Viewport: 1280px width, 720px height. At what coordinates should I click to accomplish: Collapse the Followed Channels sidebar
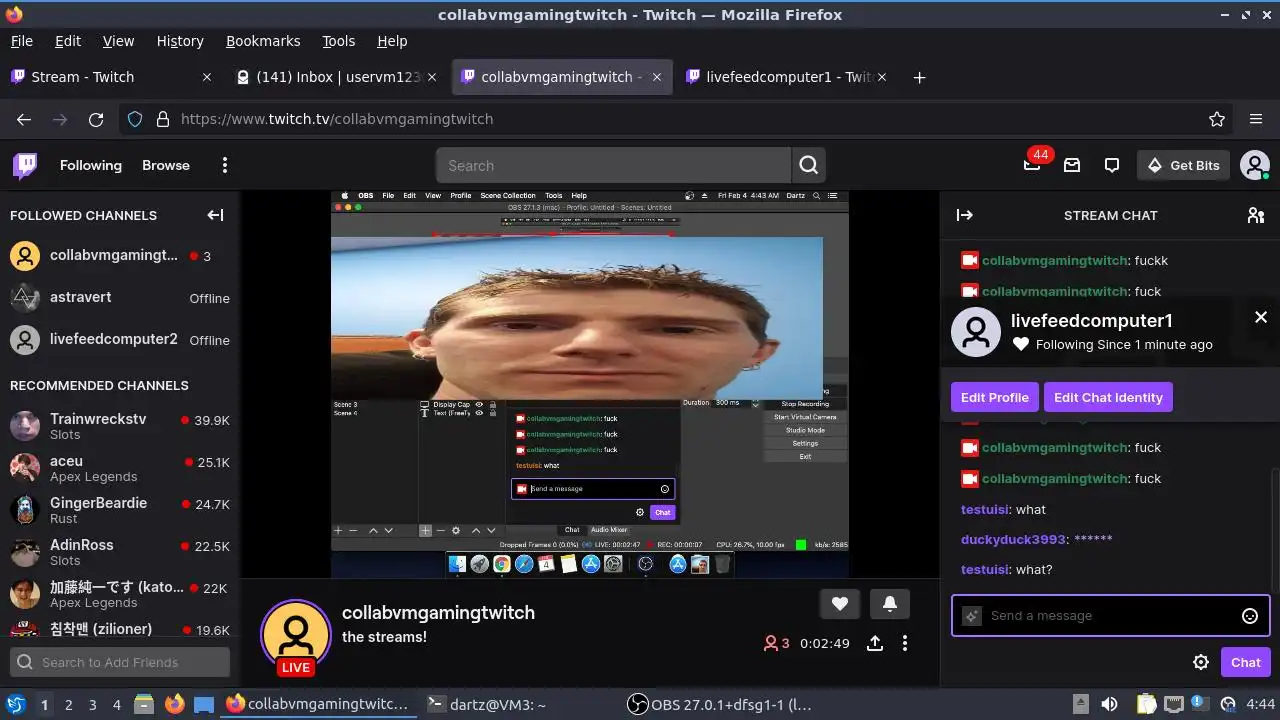point(215,215)
